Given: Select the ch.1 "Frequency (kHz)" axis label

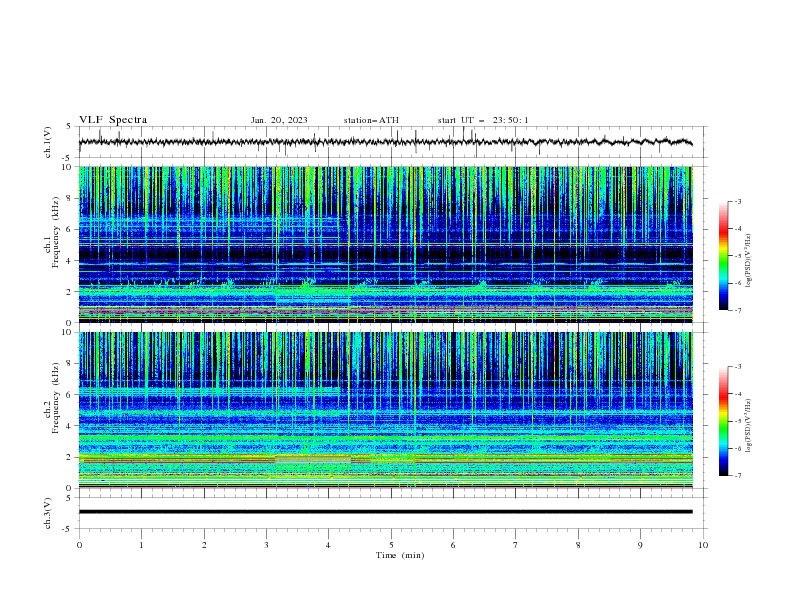Looking at the screenshot, I should [56, 231].
